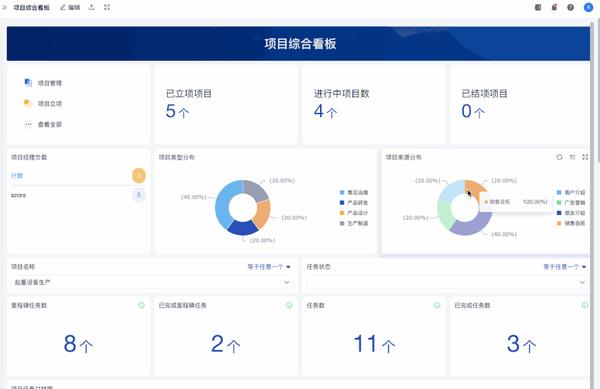This screenshot has width=600, height=389.
Task: Click the 编辑 (edit) pencil button
Action: 70,7
